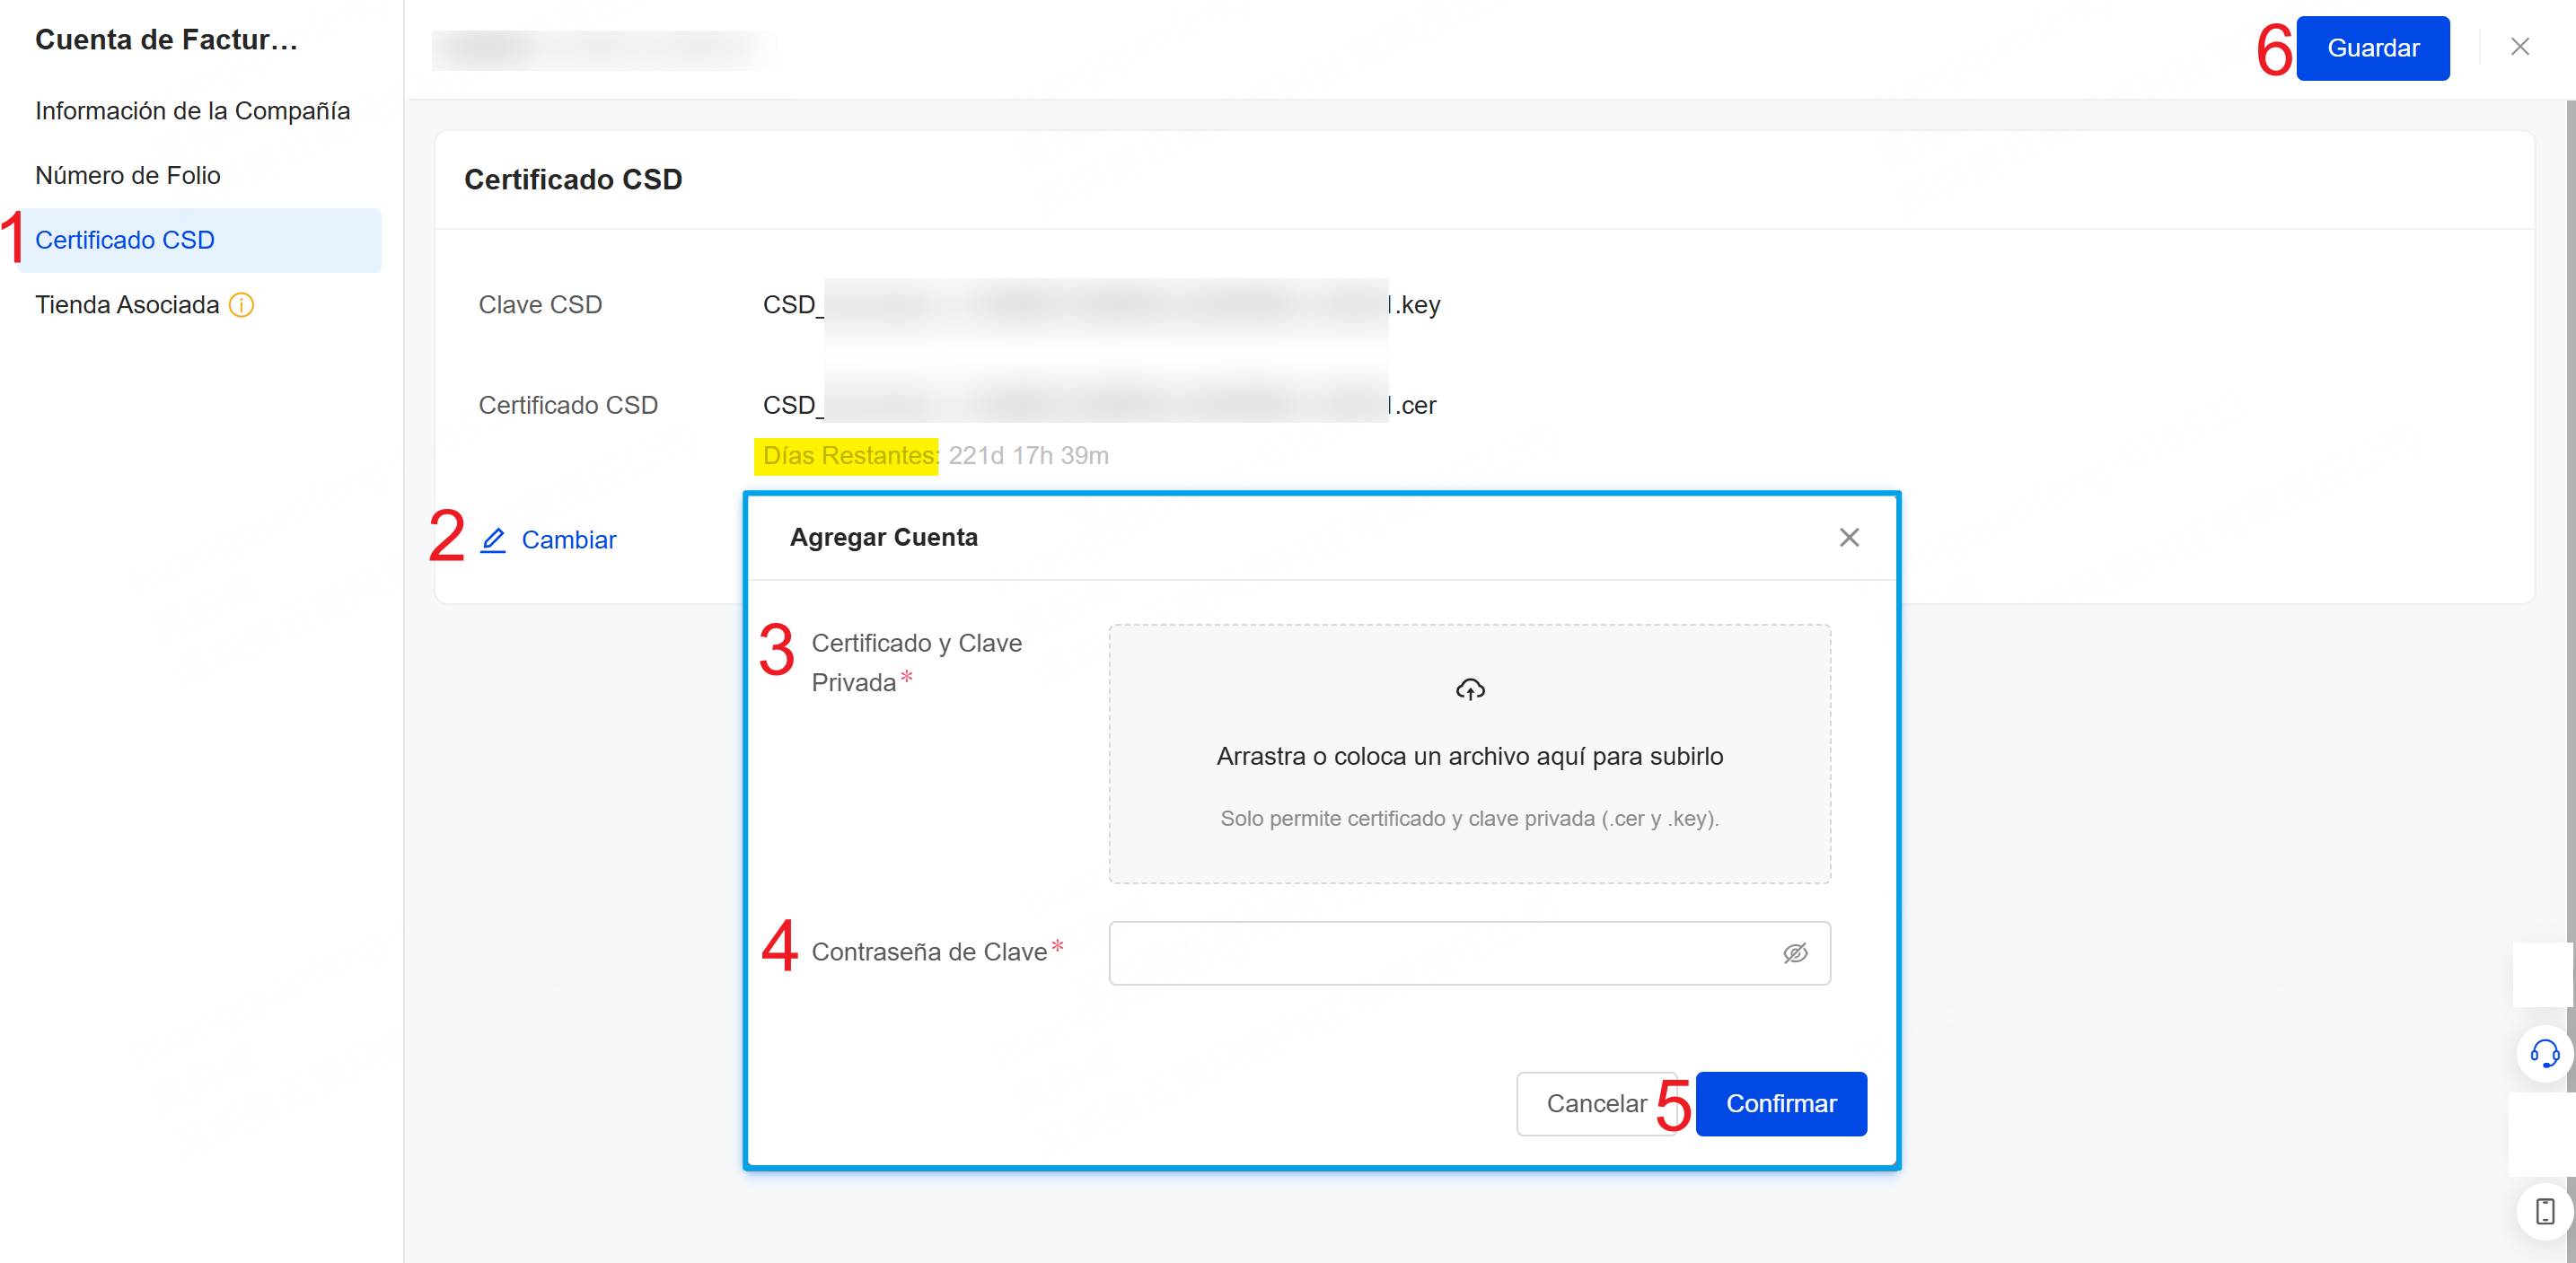The width and height of the screenshot is (2576, 1263).
Task: Click the .key file name
Action: tap(1101, 305)
